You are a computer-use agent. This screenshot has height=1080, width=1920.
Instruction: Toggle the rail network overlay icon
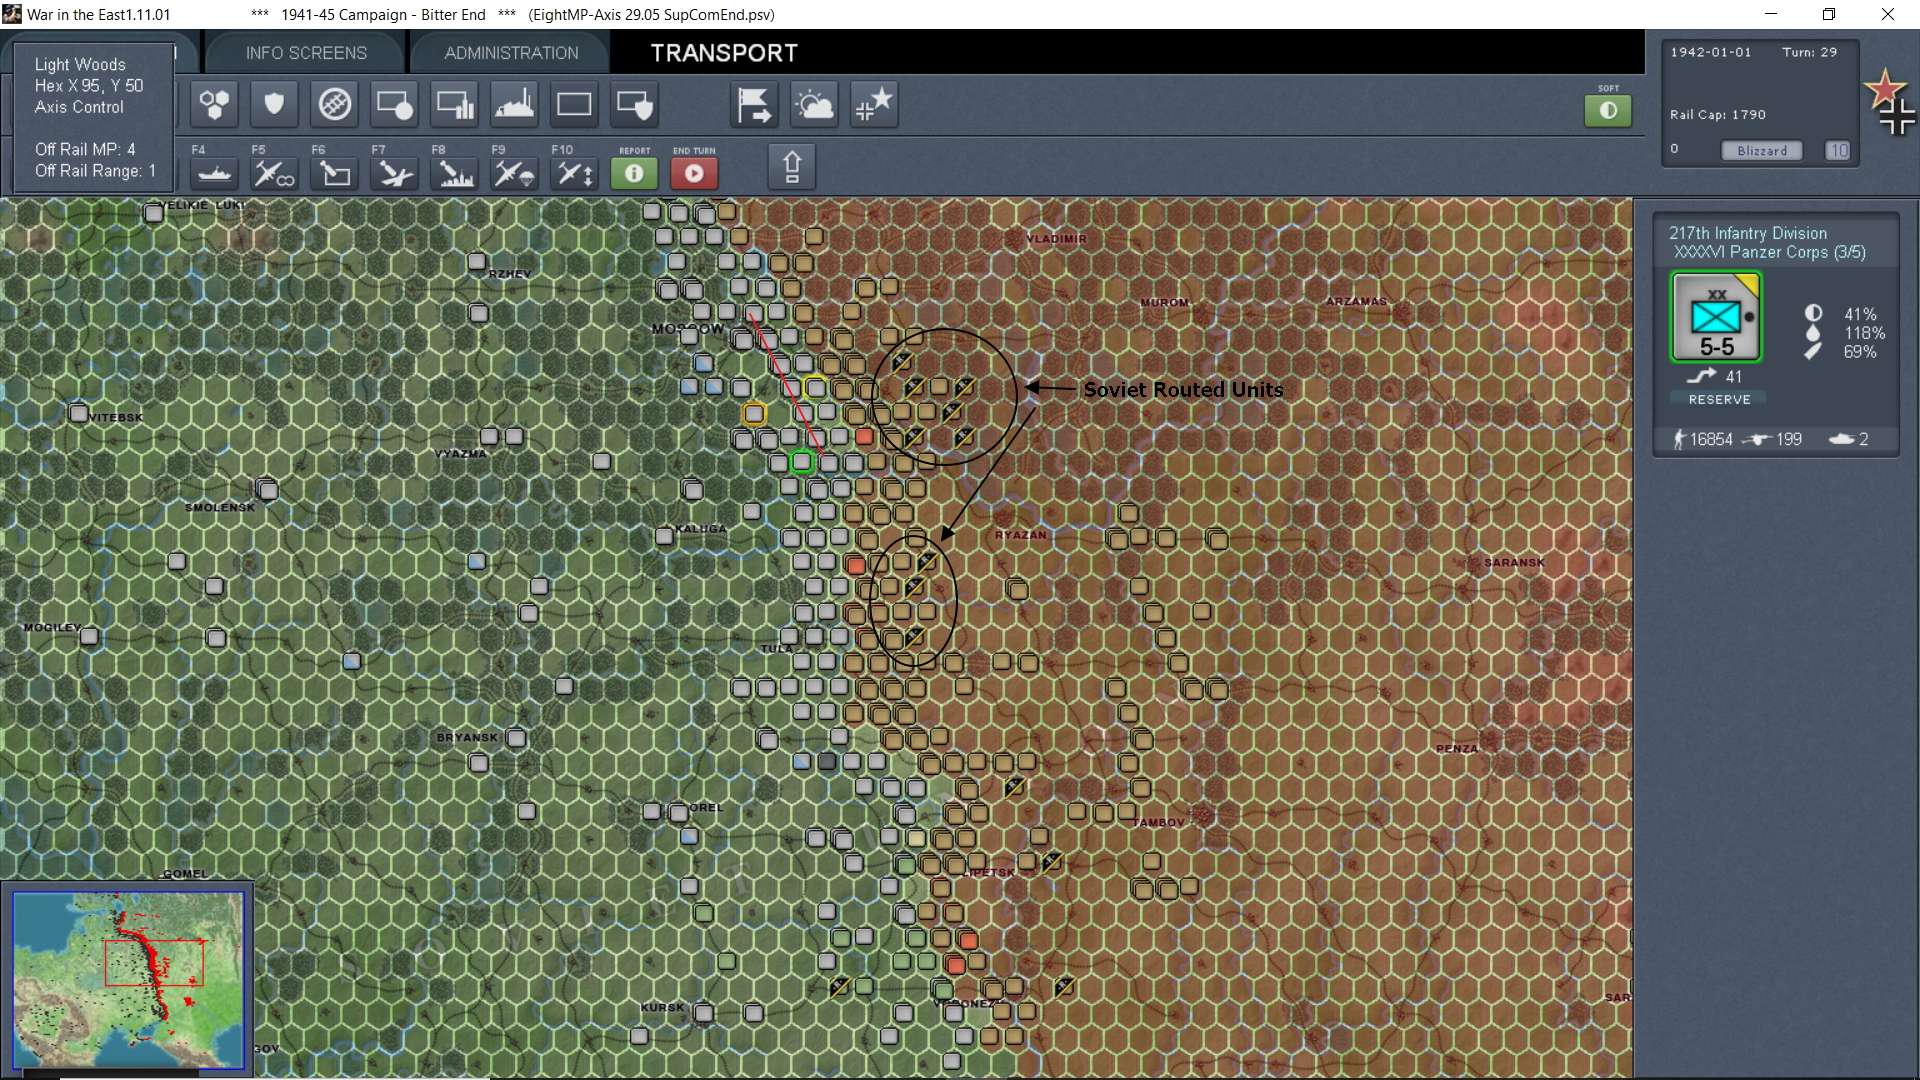(x=335, y=105)
